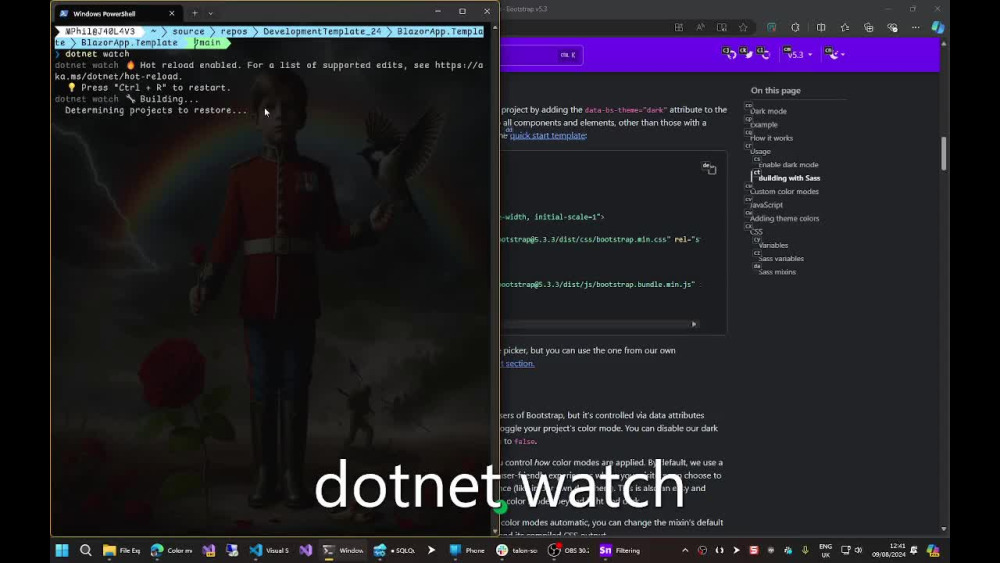Image resolution: width=1000 pixels, height=563 pixels.
Task: Open the SQL app taskbar button
Action: (x=394, y=550)
